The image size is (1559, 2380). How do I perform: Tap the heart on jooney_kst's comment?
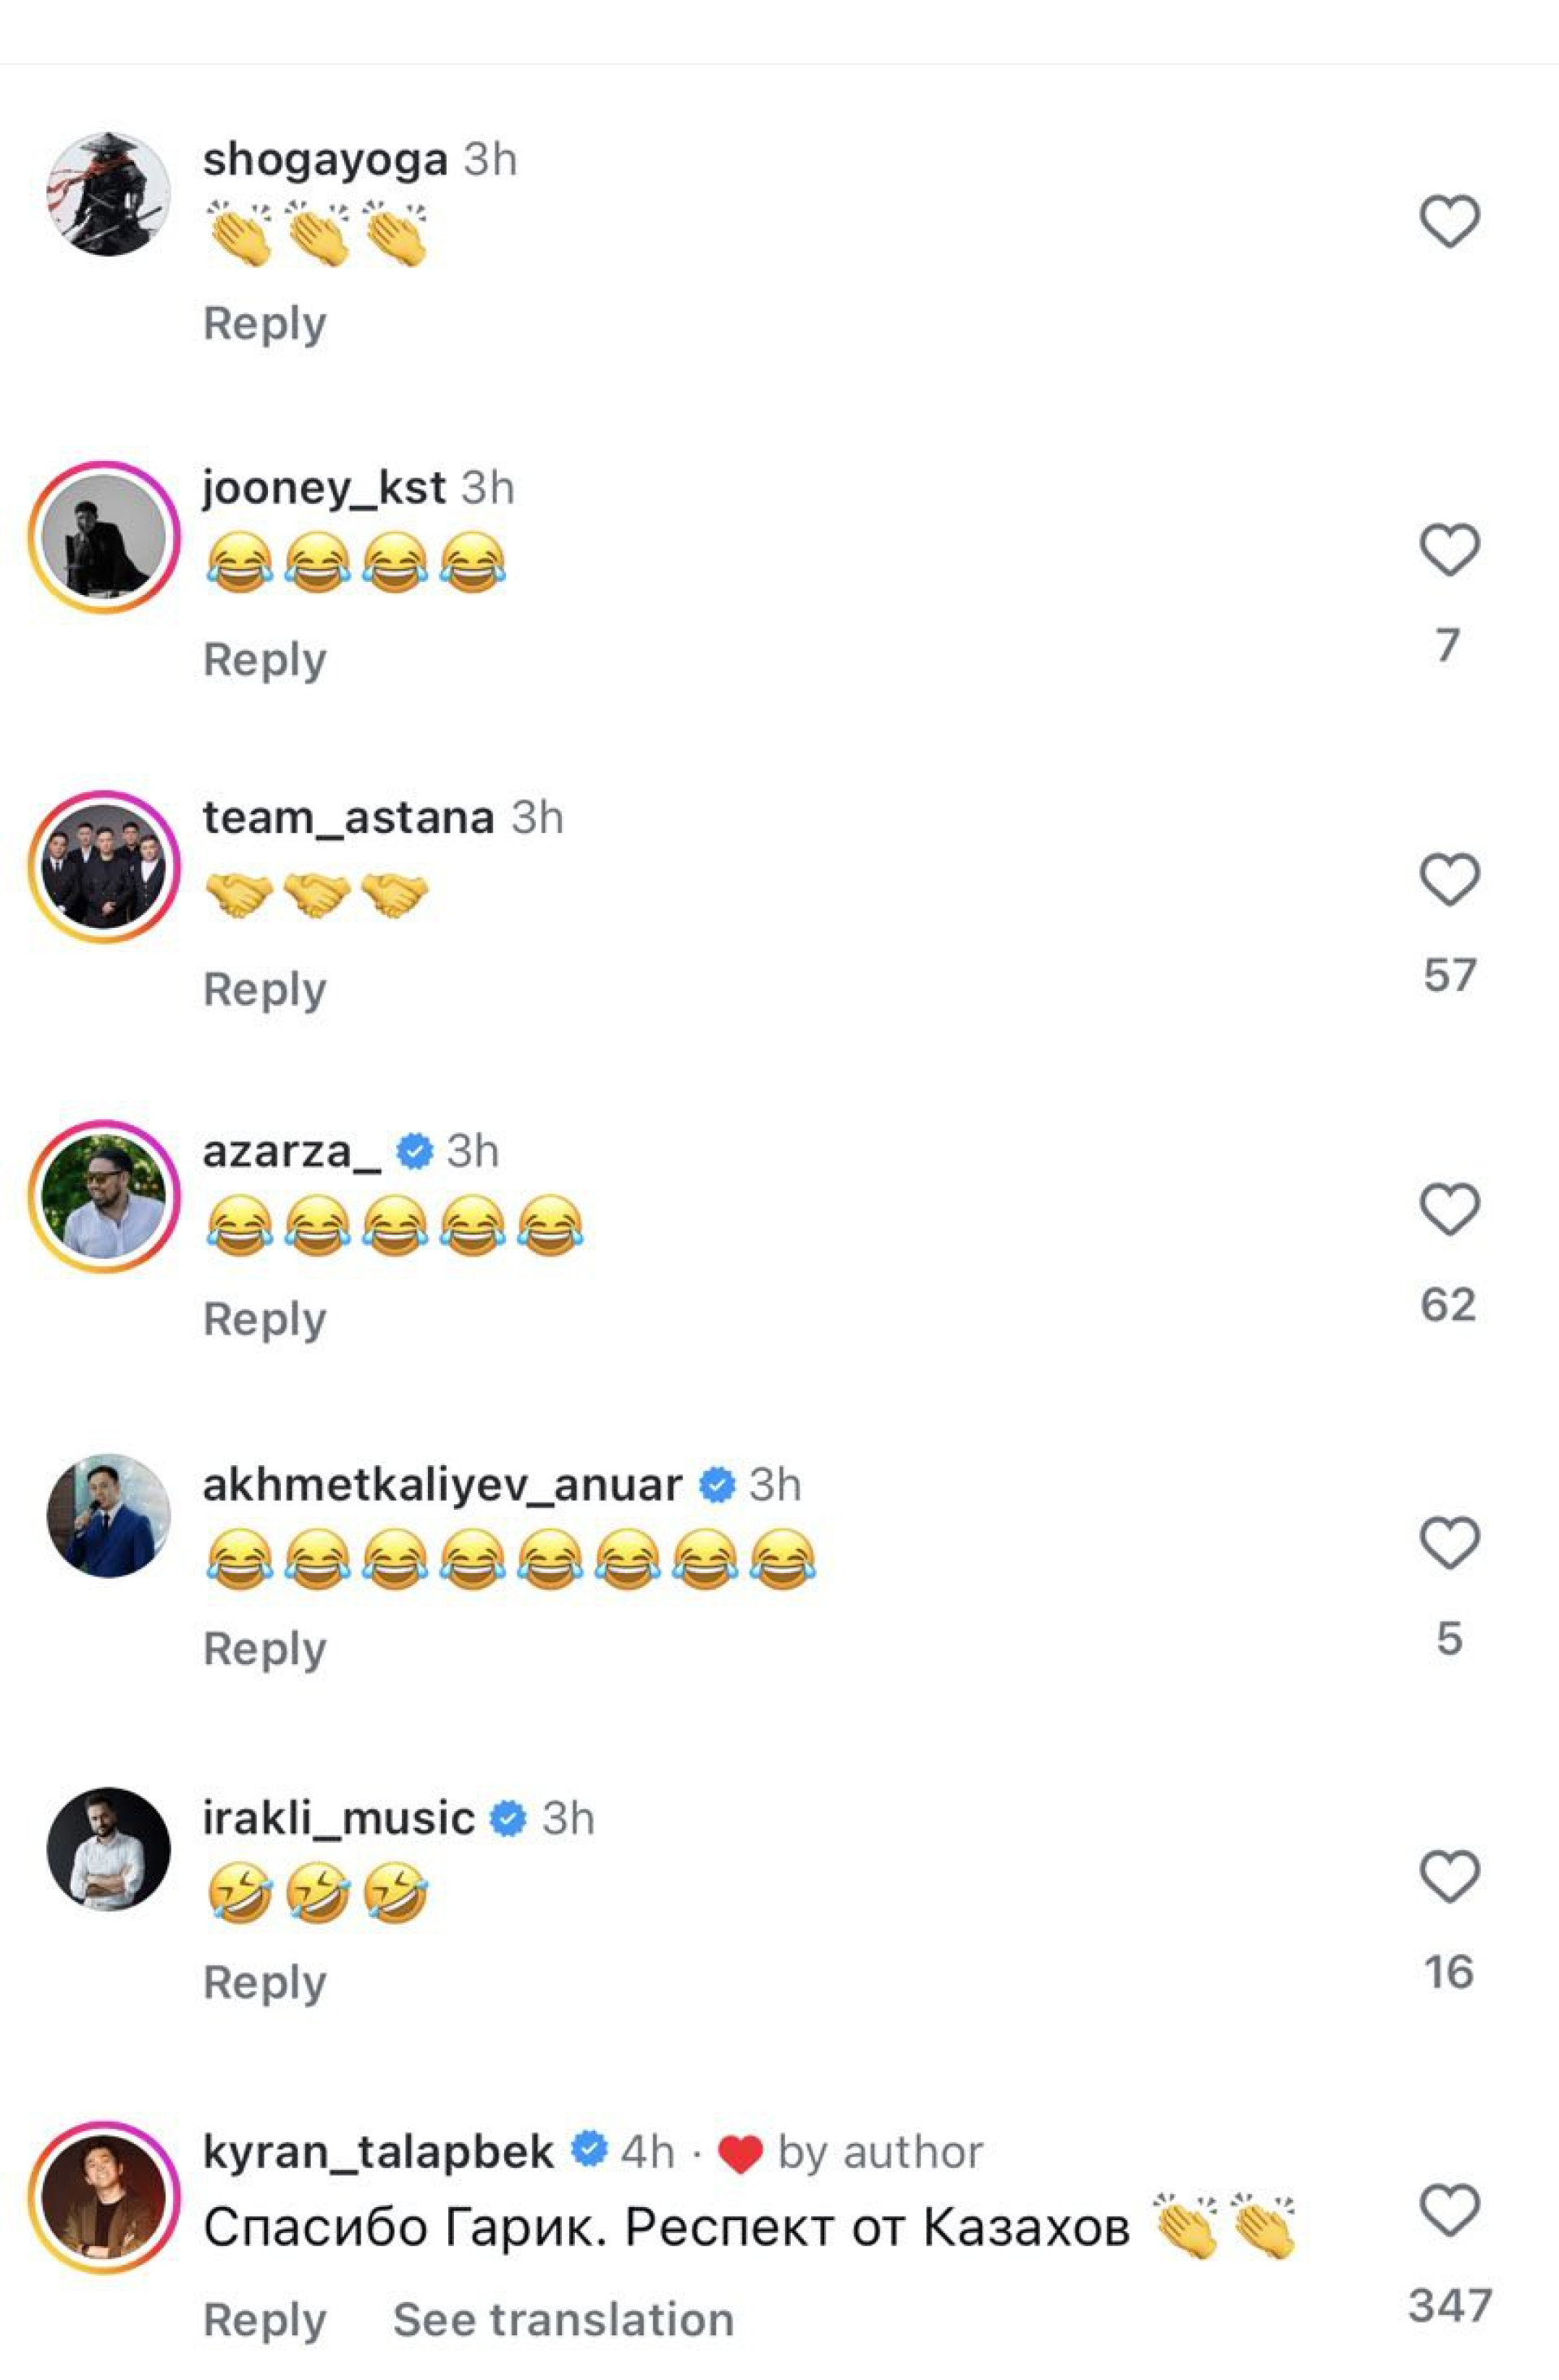tap(1449, 550)
